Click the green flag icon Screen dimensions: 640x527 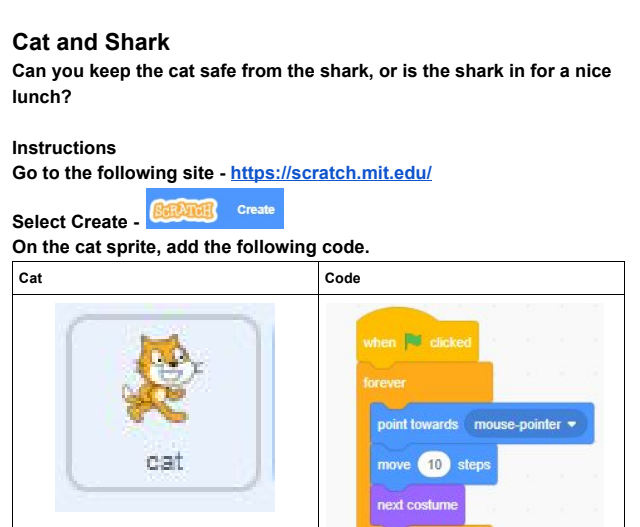click(x=413, y=342)
